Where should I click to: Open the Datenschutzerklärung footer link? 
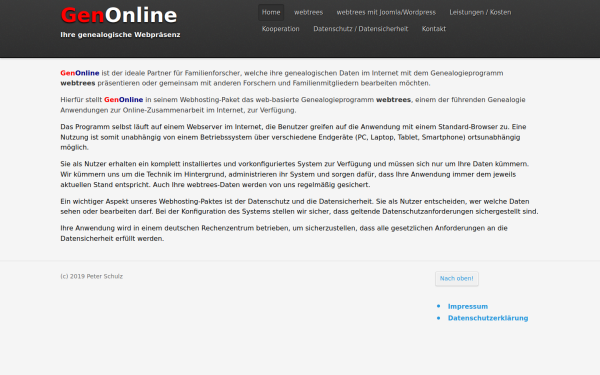(x=488, y=318)
